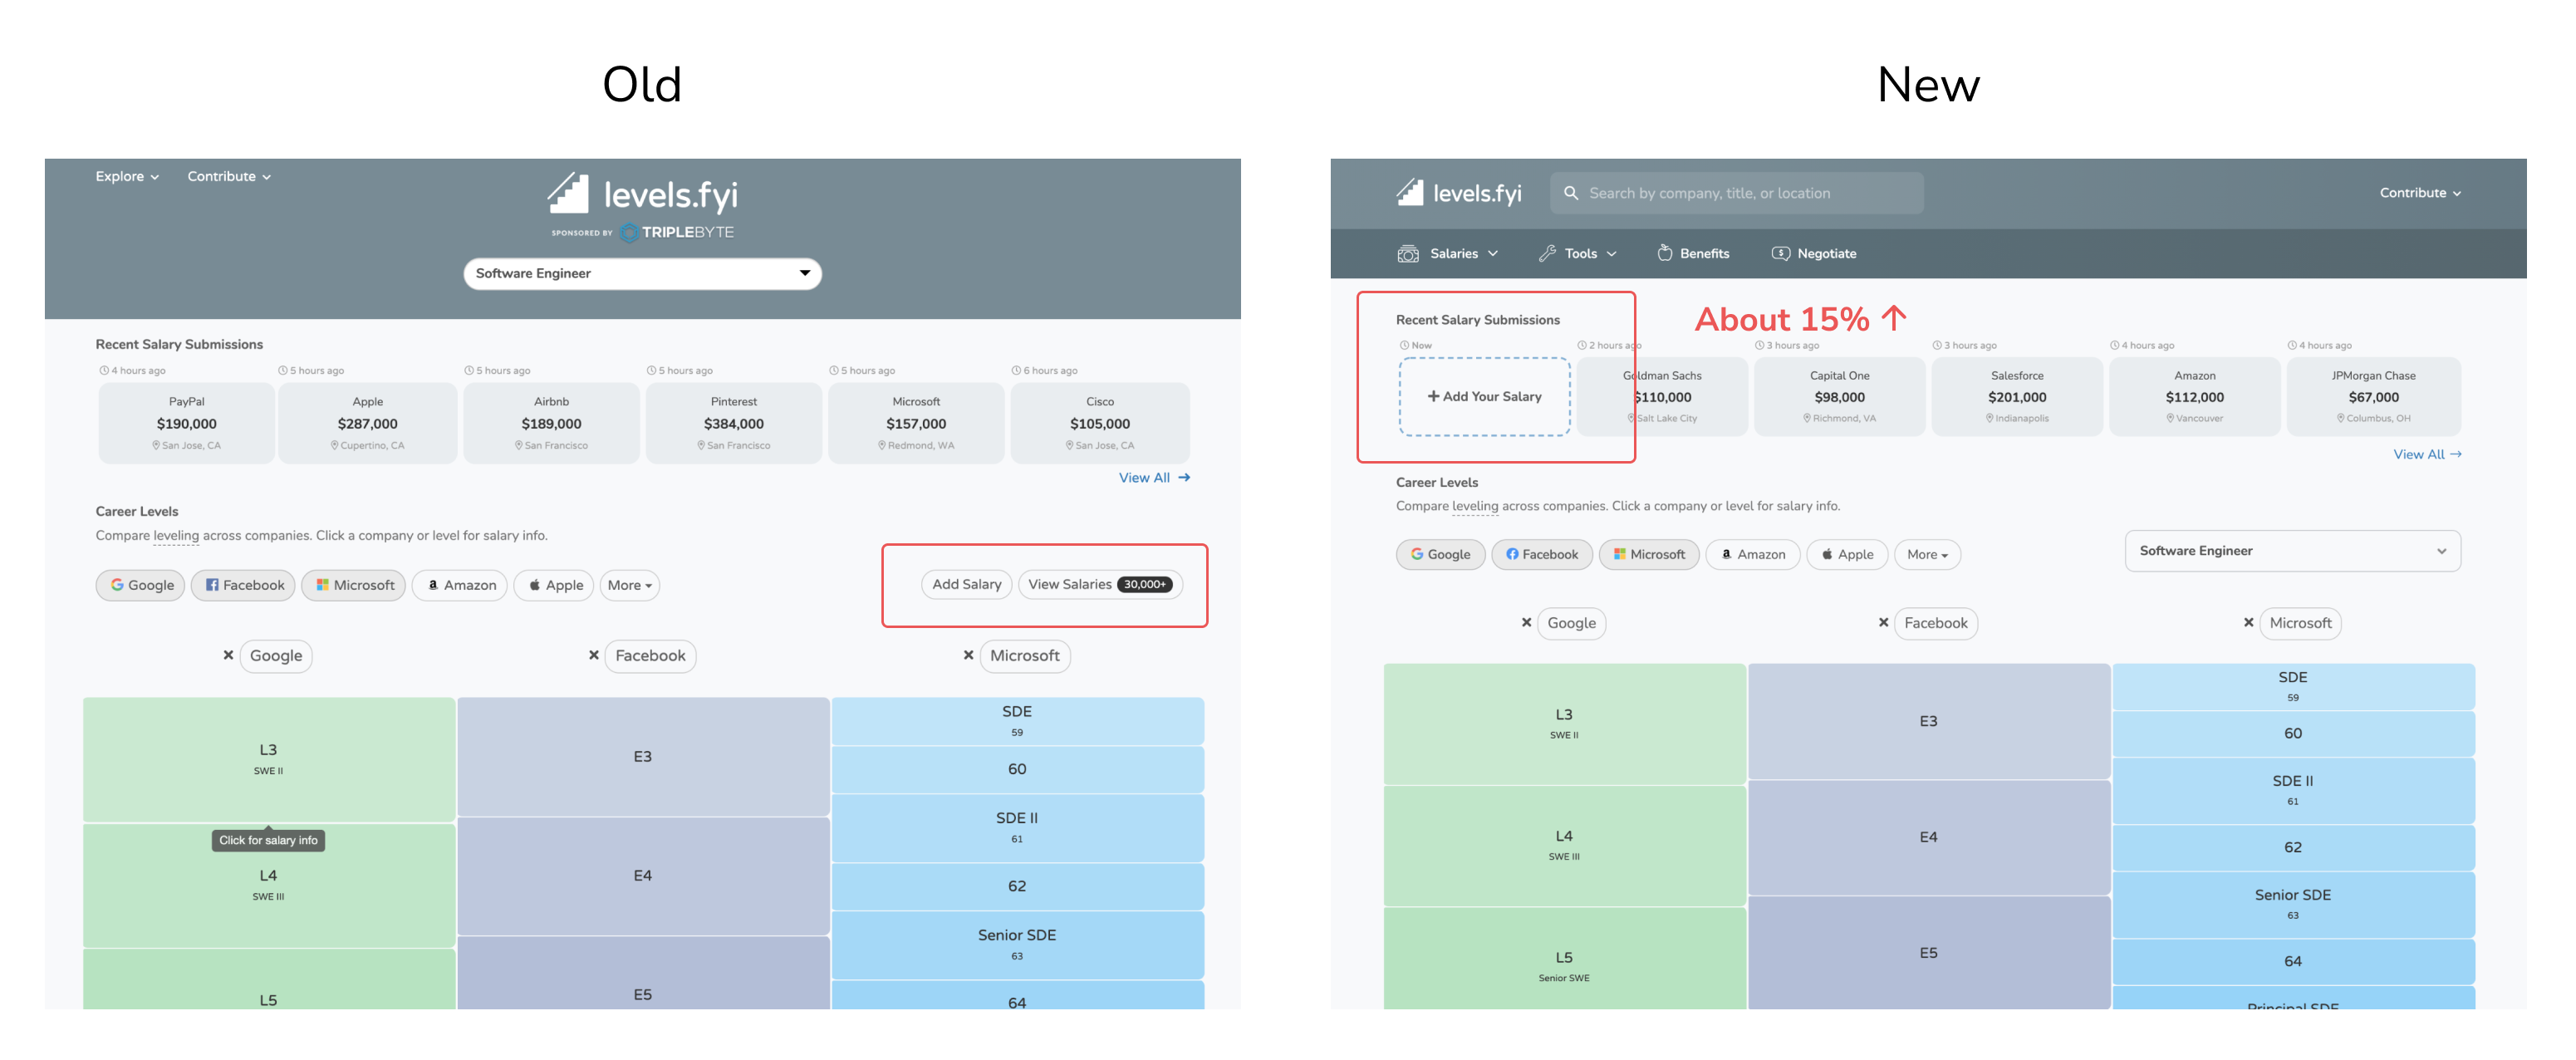Image resolution: width=2576 pixels, height=1060 pixels.
Task: Toggle the Facebook filter chip in New design
Action: [x=1542, y=555]
